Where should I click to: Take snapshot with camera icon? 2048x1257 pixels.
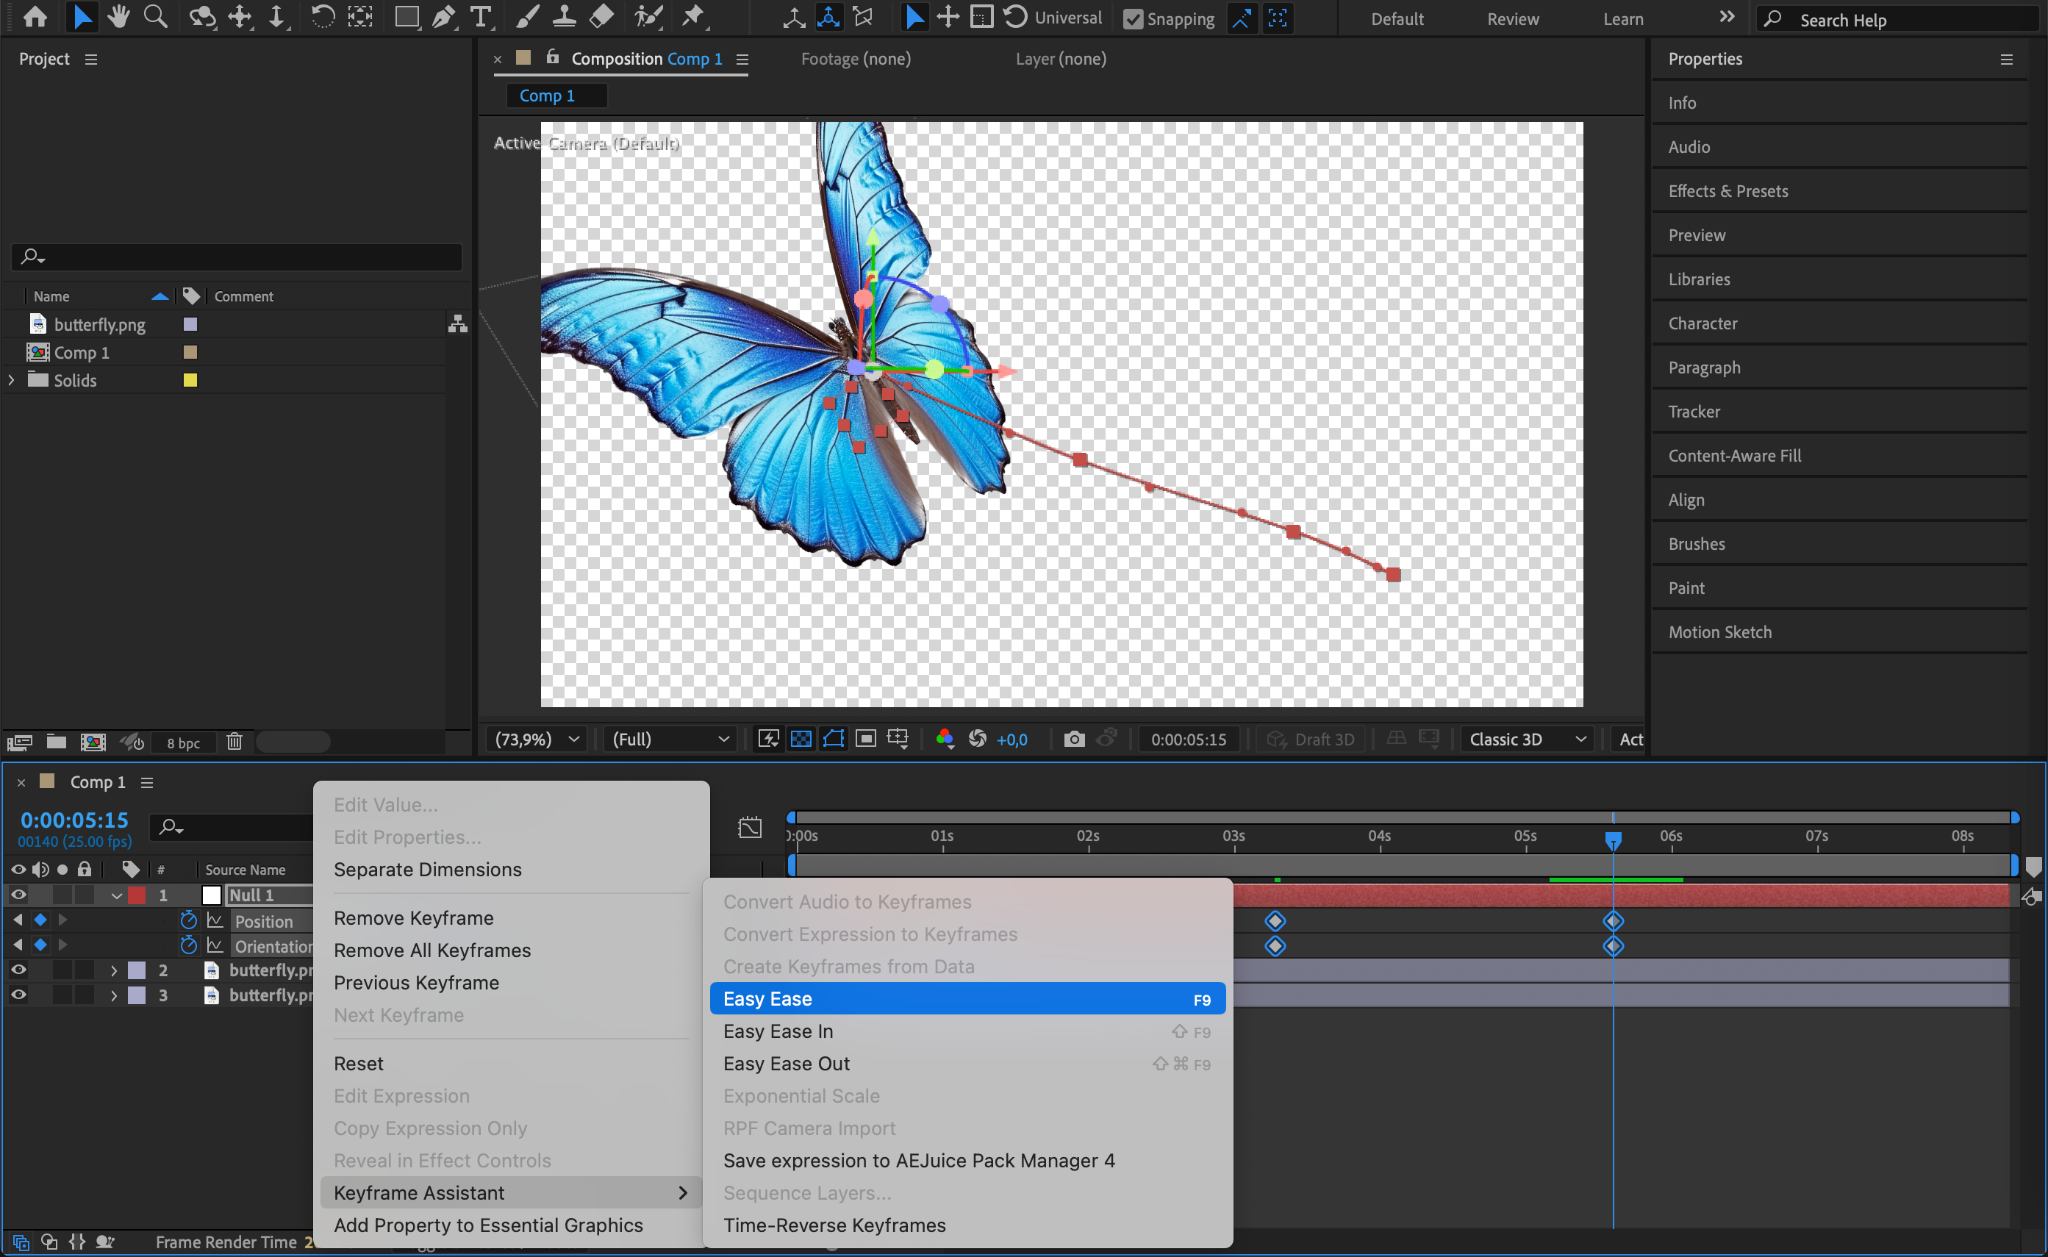[x=1074, y=739]
